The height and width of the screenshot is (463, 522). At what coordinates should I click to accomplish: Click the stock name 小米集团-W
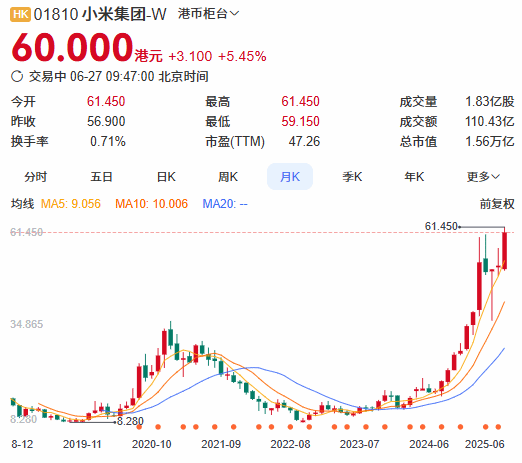124,14
